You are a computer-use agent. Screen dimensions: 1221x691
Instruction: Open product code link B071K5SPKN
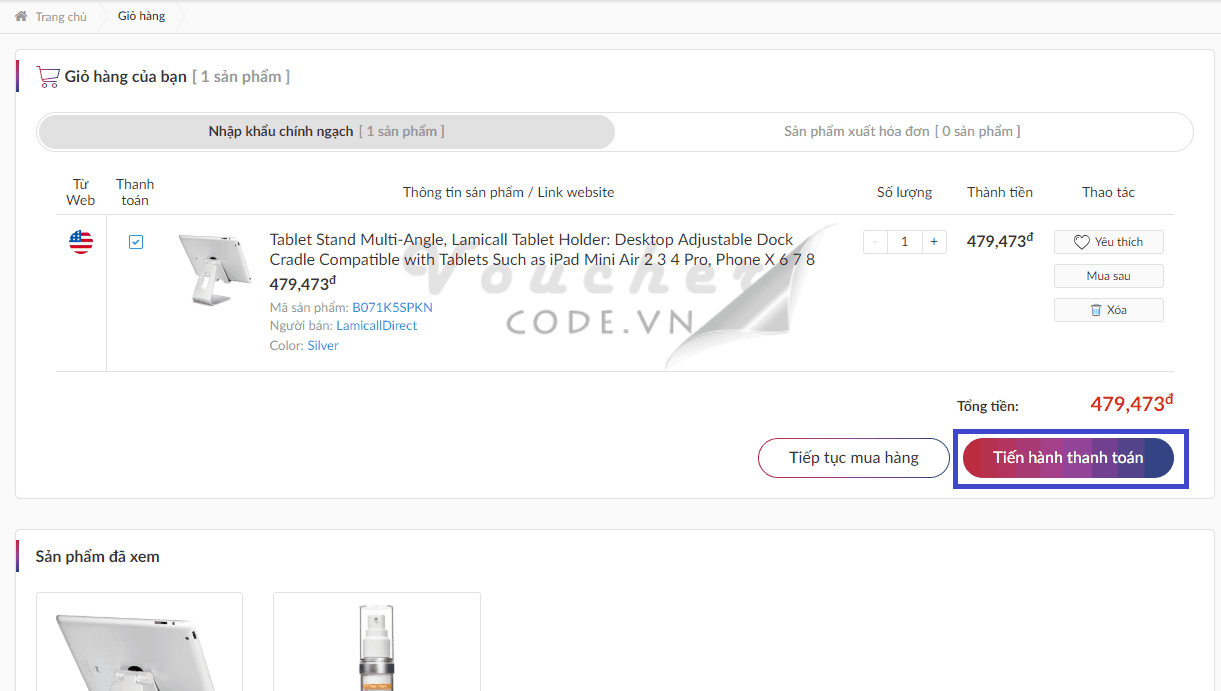pyautogui.click(x=392, y=308)
